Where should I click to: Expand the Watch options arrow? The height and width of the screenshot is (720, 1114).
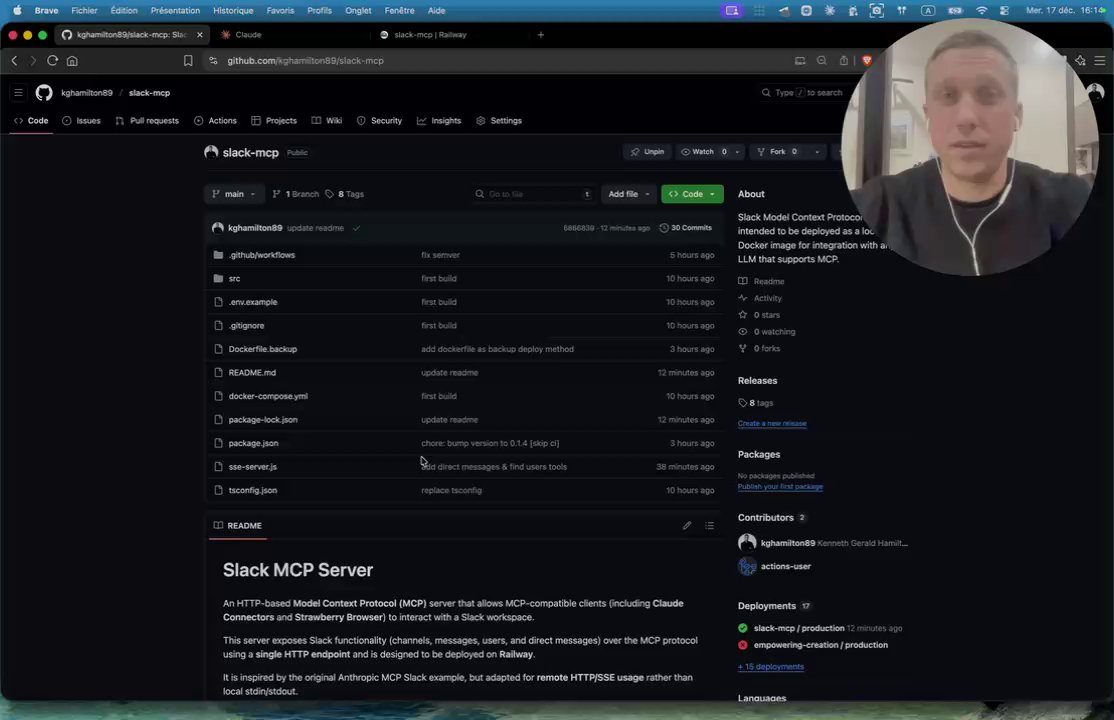(737, 151)
